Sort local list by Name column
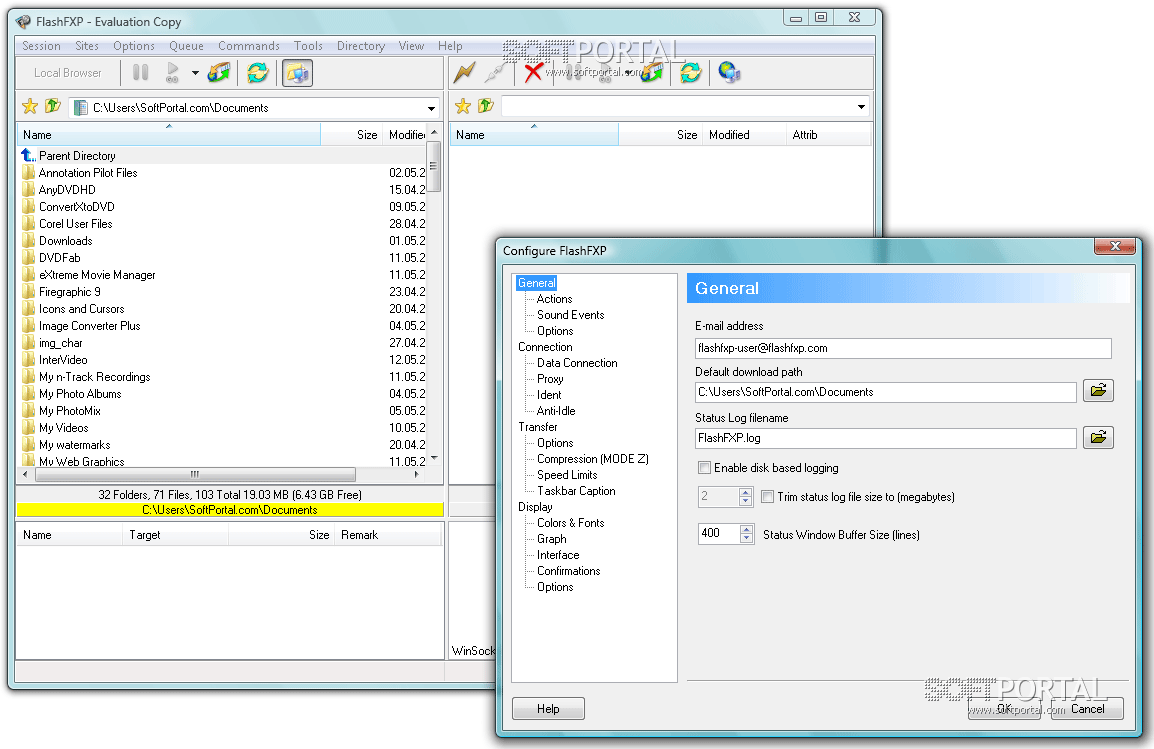1154x749 pixels. [169, 135]
